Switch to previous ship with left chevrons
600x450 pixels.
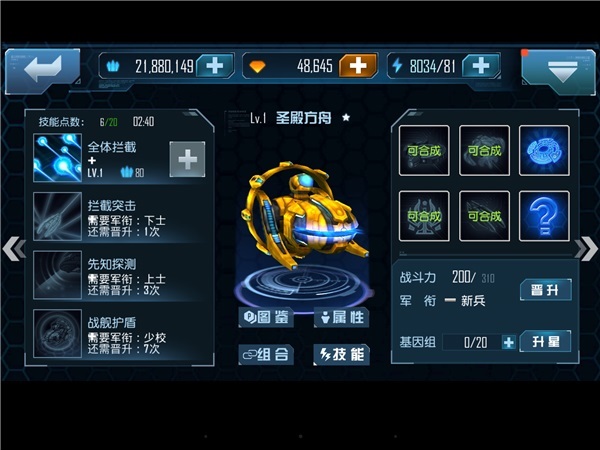pyautogui.click(x=14, y=249)
